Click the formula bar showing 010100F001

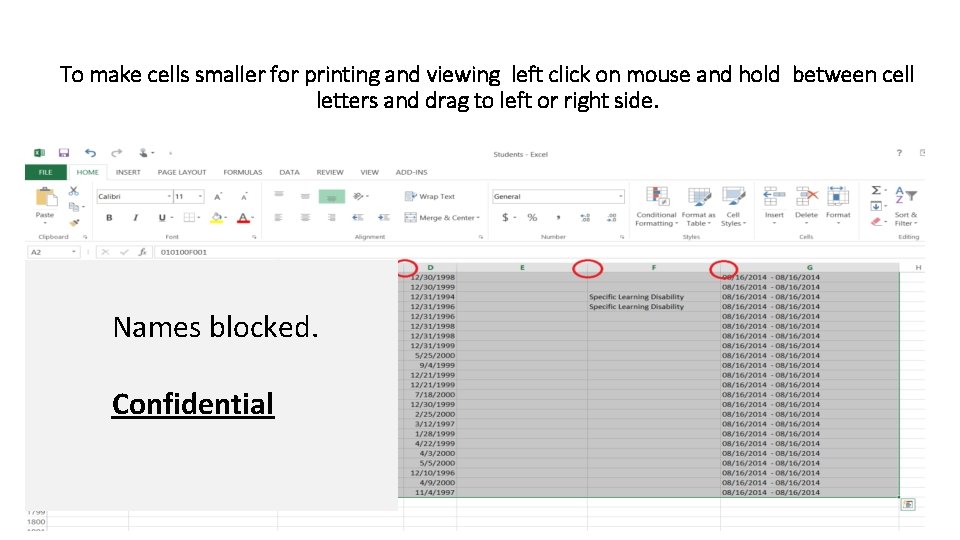click(x=539, y=252)
